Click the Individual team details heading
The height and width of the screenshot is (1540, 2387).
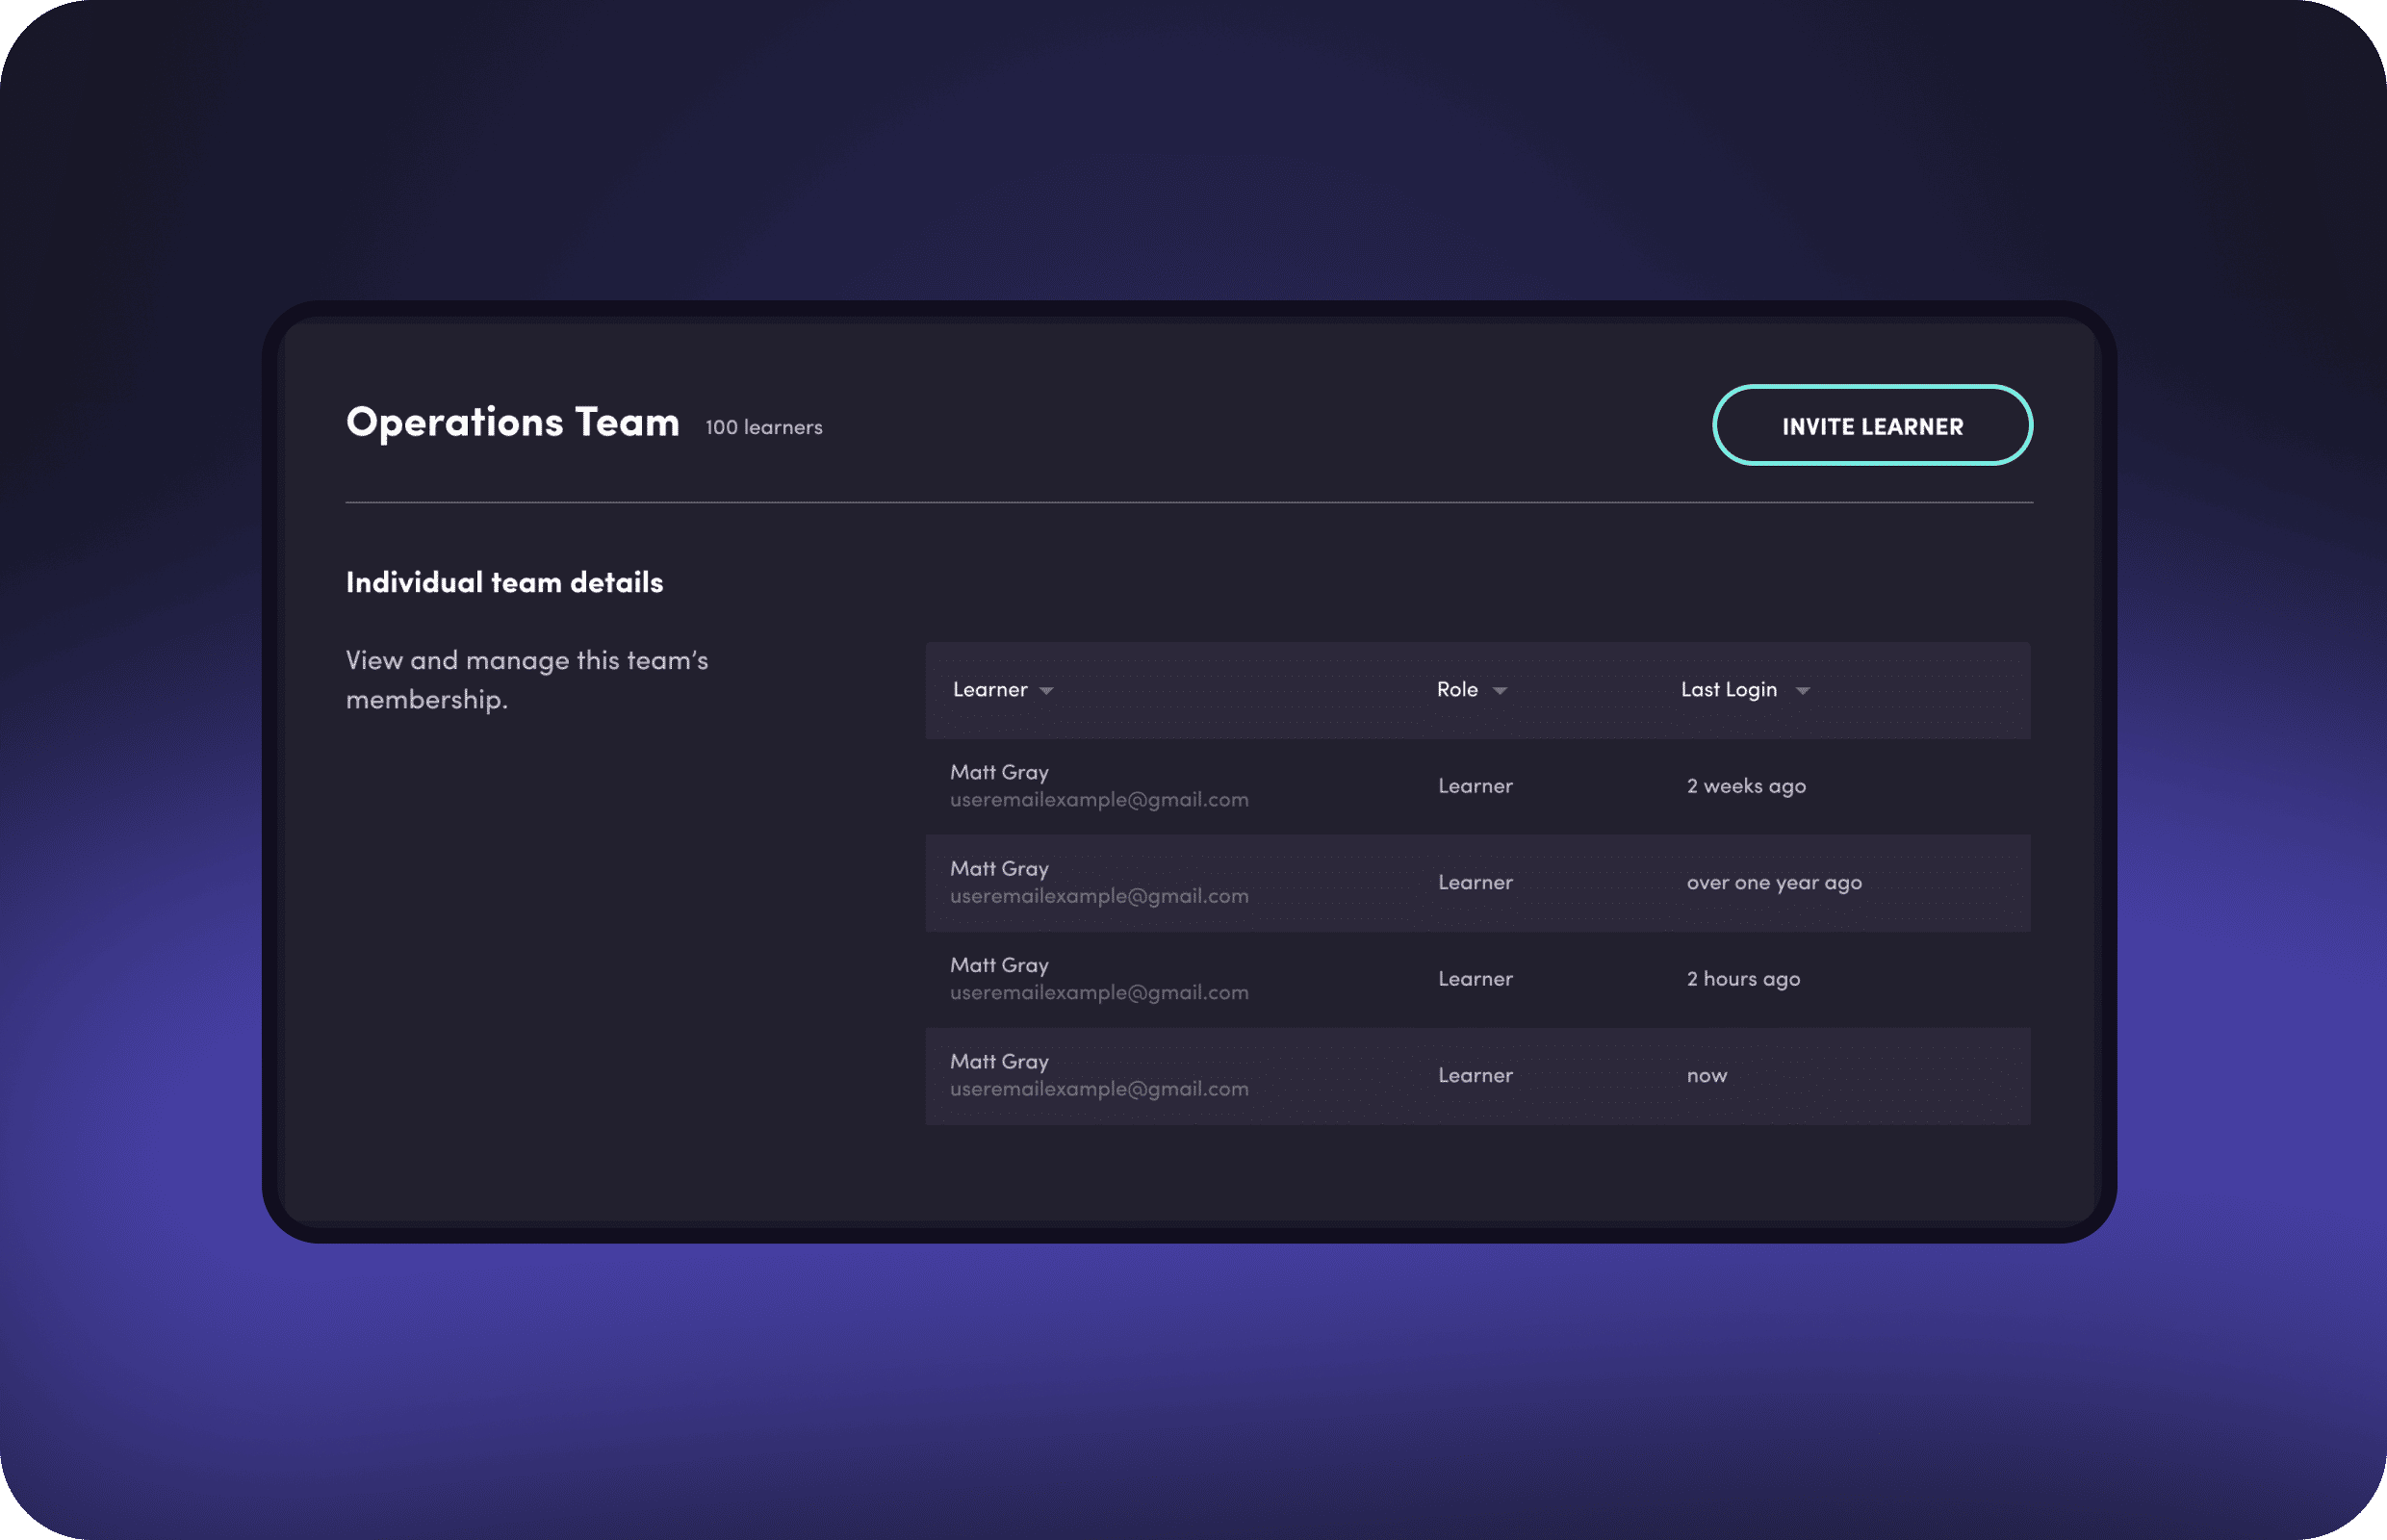pos(505,582)
